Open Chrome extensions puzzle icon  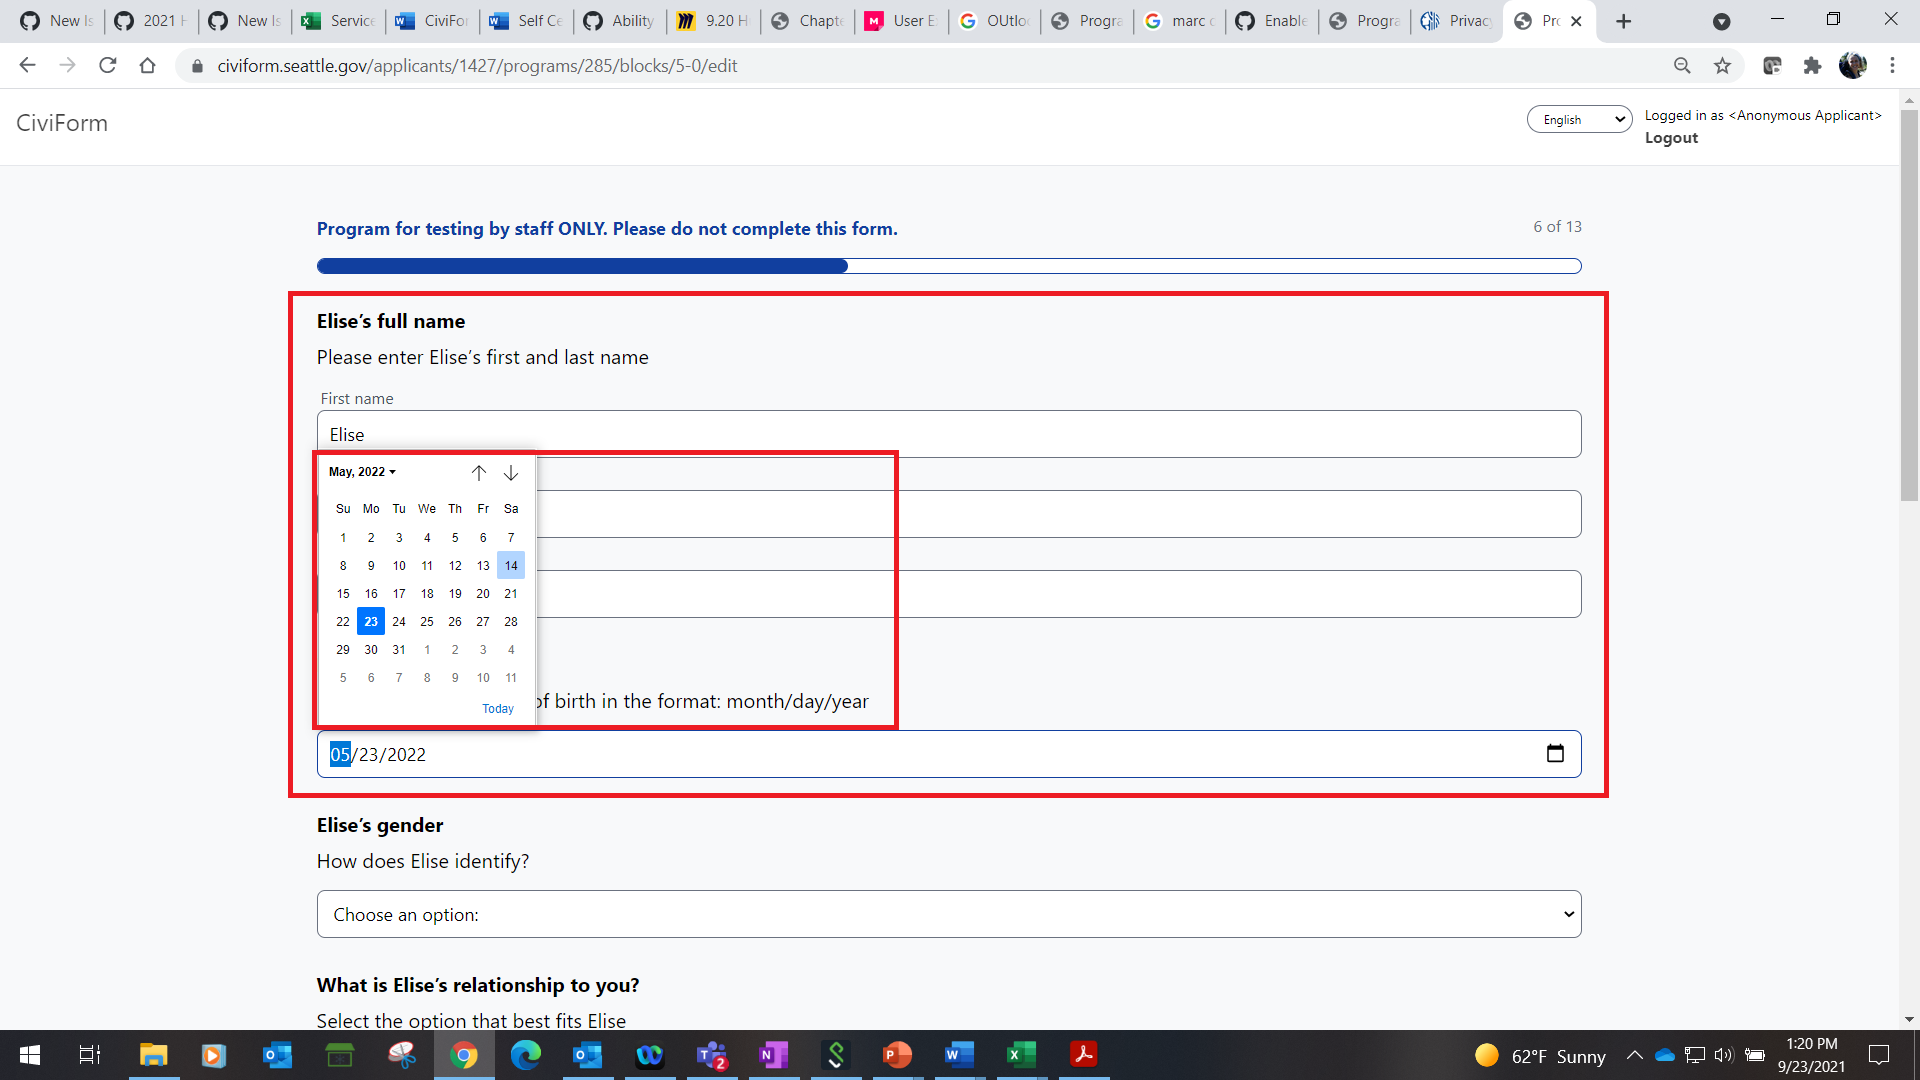point(1812,66)
